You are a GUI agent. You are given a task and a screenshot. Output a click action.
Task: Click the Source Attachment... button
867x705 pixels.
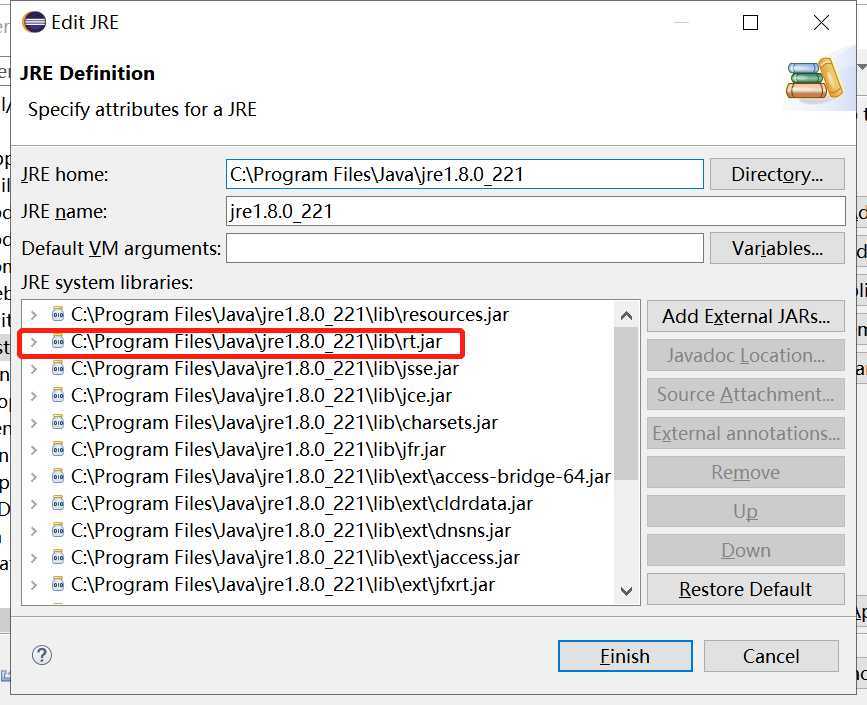tap(746, 394)
